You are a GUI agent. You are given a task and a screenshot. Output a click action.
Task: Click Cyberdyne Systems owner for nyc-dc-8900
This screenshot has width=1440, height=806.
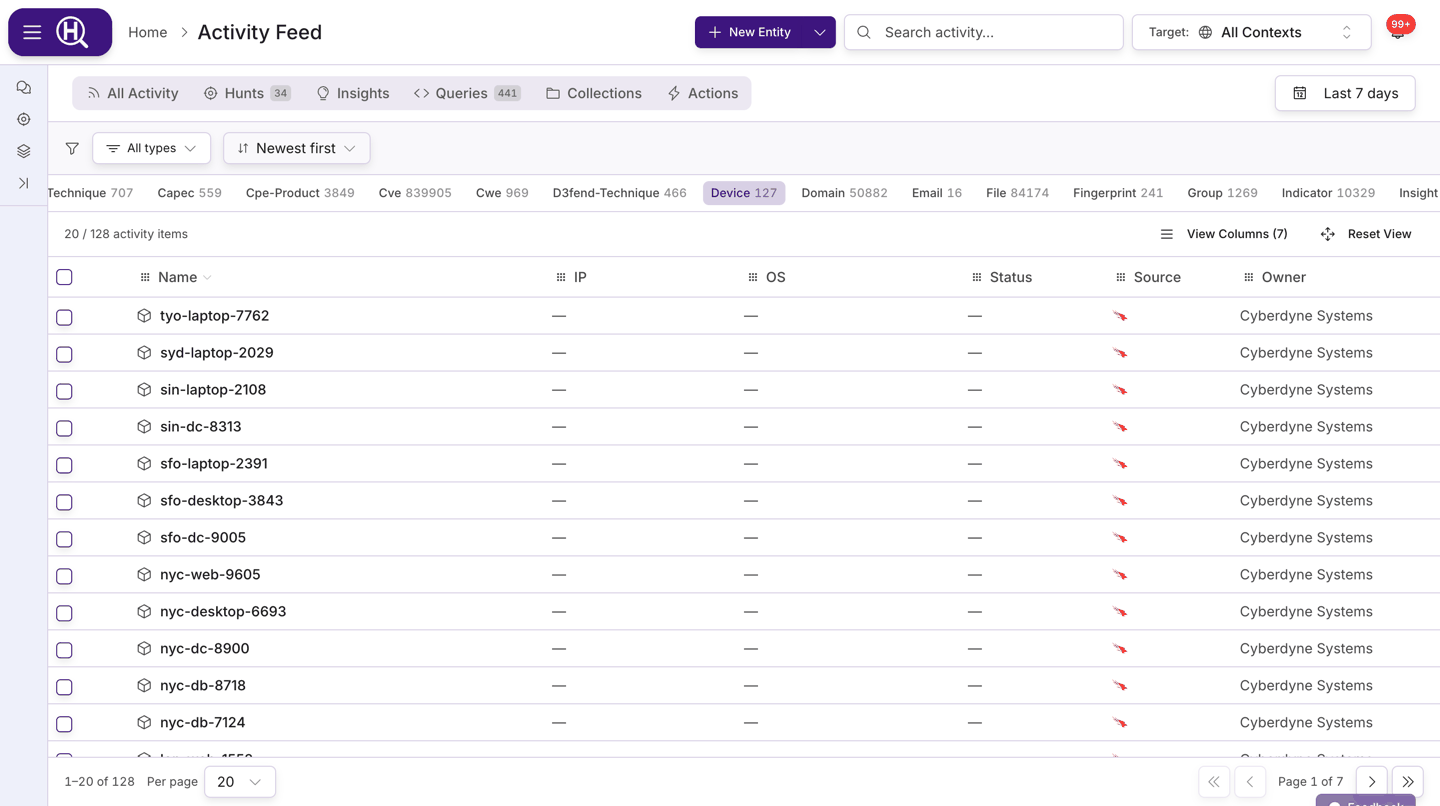(x=1306, y=648)
